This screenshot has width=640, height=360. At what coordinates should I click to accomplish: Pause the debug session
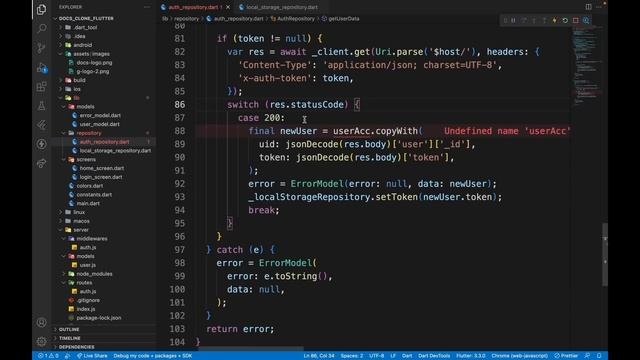point(513,20)
